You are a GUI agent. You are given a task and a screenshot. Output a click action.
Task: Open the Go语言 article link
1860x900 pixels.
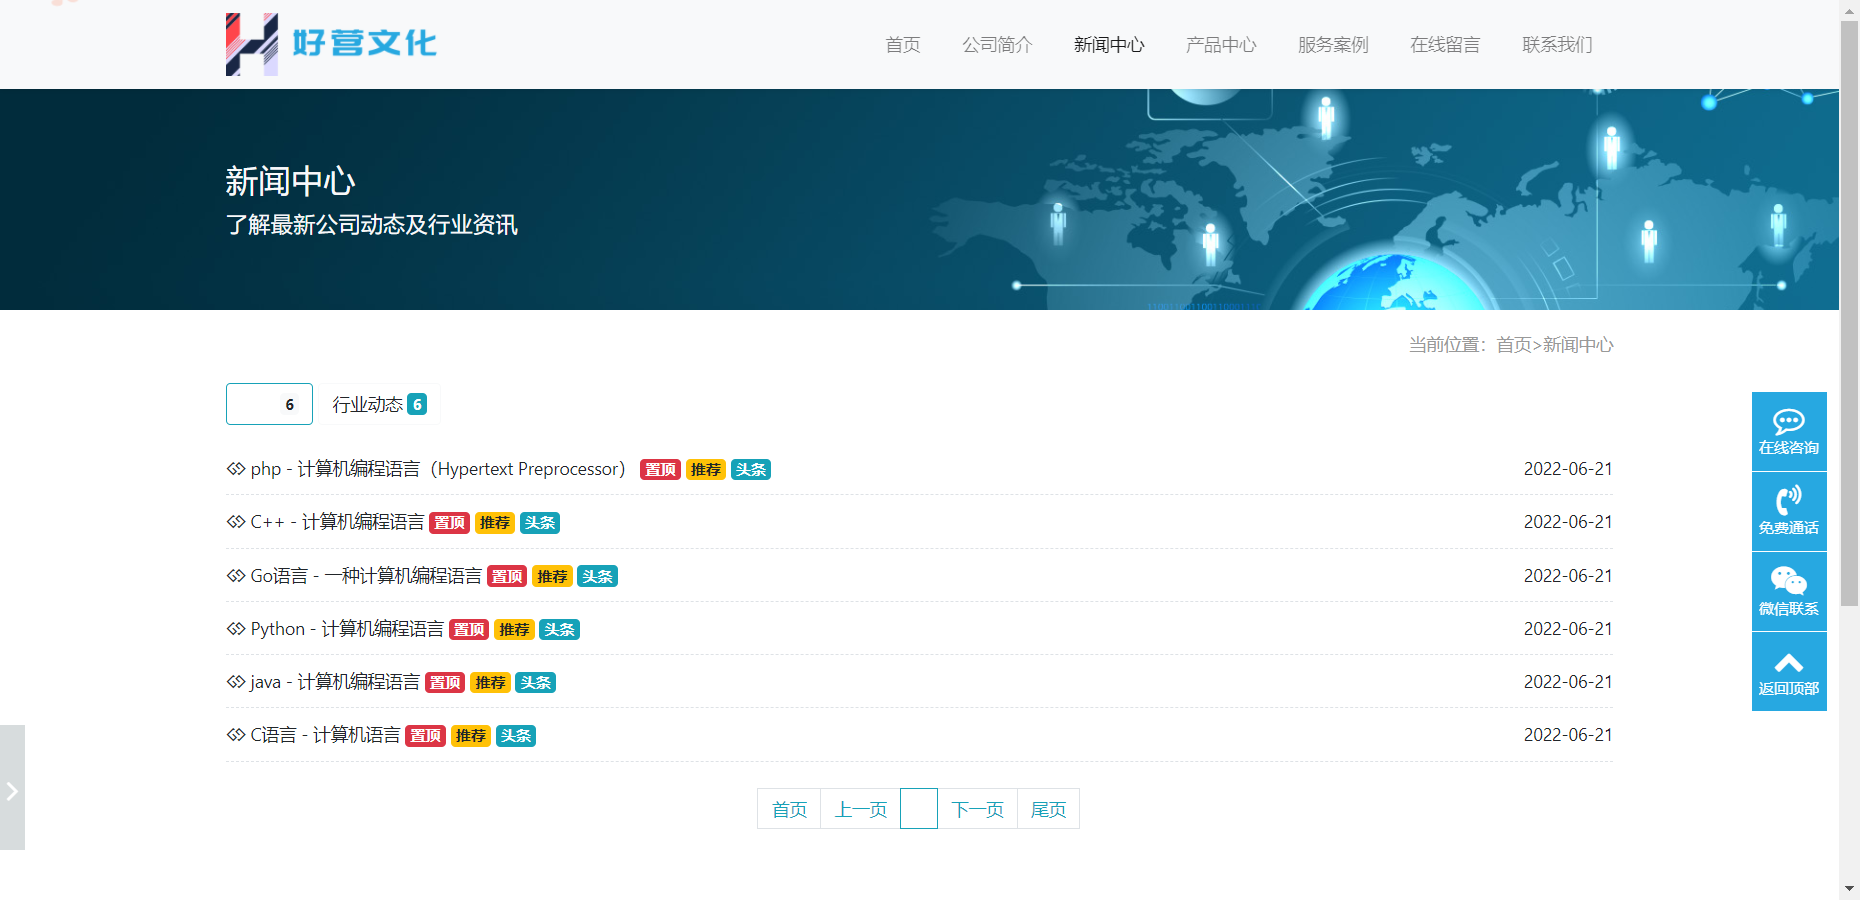[365, 576]
